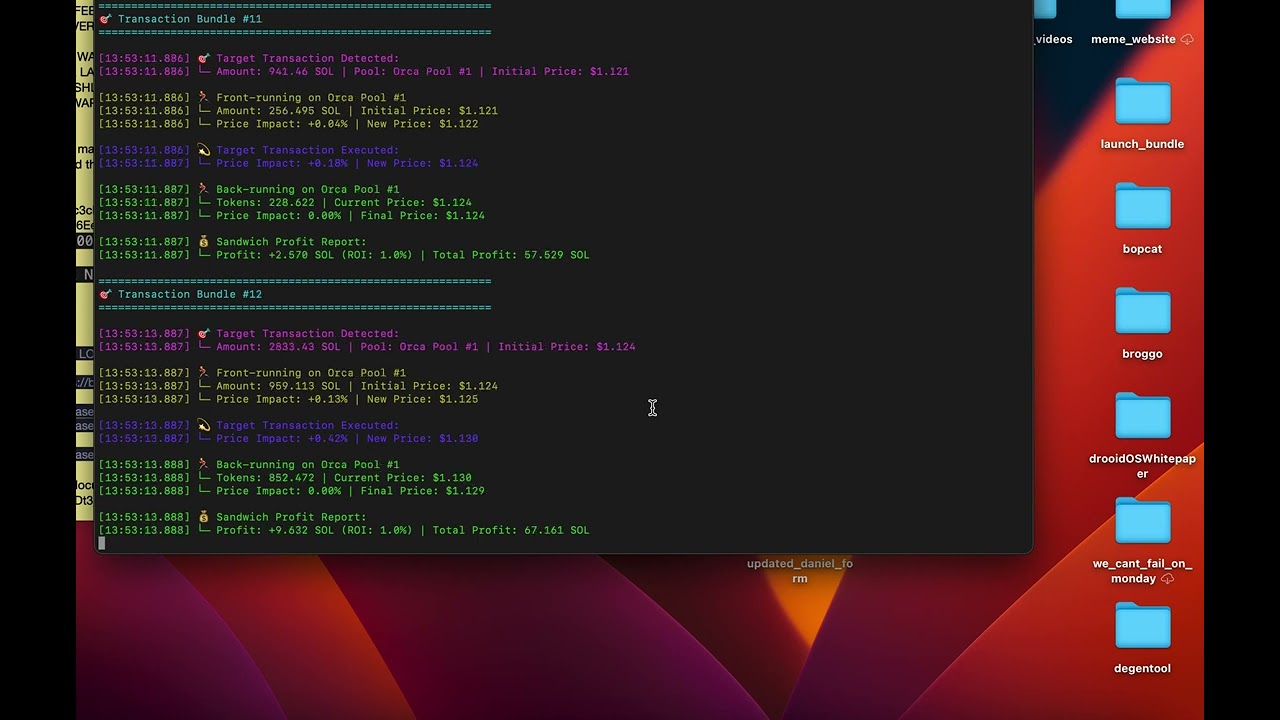
Task: Click the cloud icon beside we_cant_fail_on_monday label
Action: point(1167,578)
